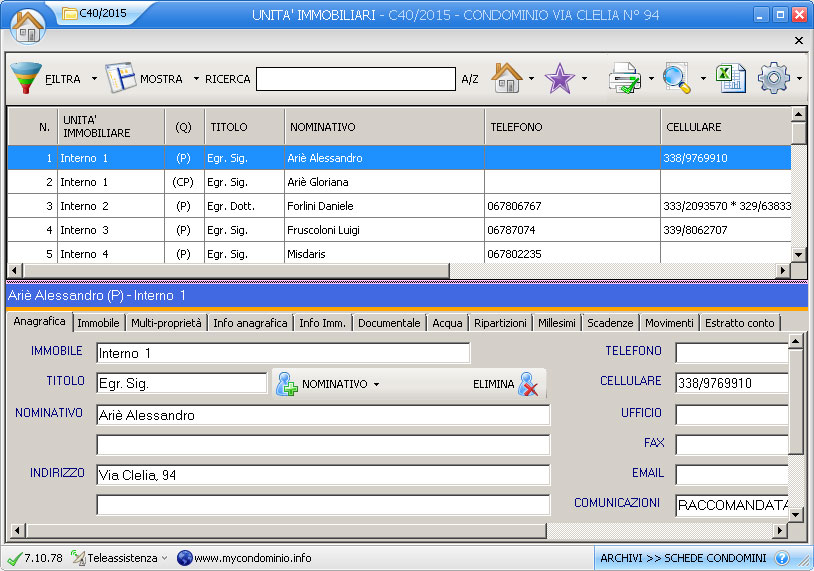This screenshot has height=571, width=814.
Task: Click the purple star favorites icon
Action: tap(560, 78)
